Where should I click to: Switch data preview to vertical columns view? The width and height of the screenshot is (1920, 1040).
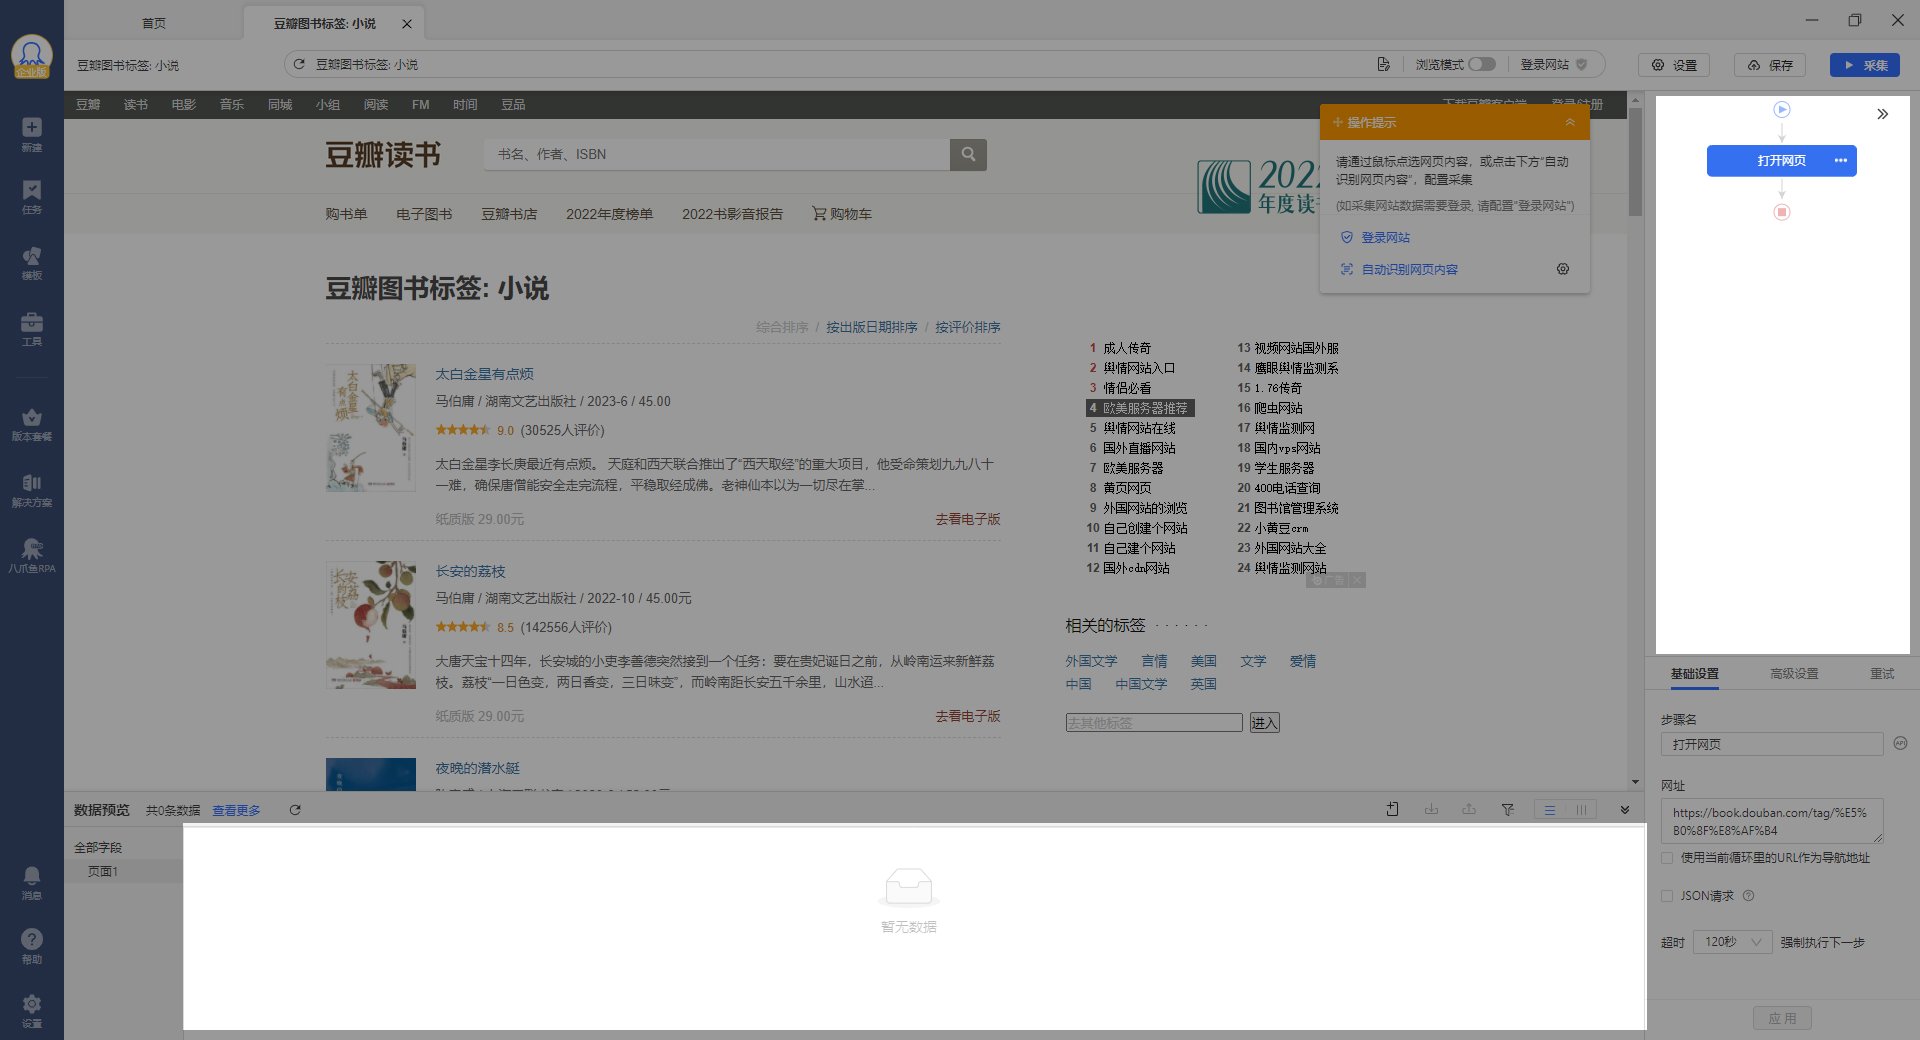click(1581, 810)
